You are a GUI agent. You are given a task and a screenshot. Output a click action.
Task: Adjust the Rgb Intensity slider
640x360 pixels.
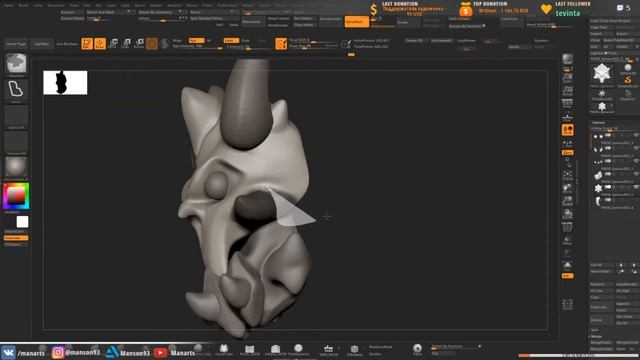coord(197,47)
